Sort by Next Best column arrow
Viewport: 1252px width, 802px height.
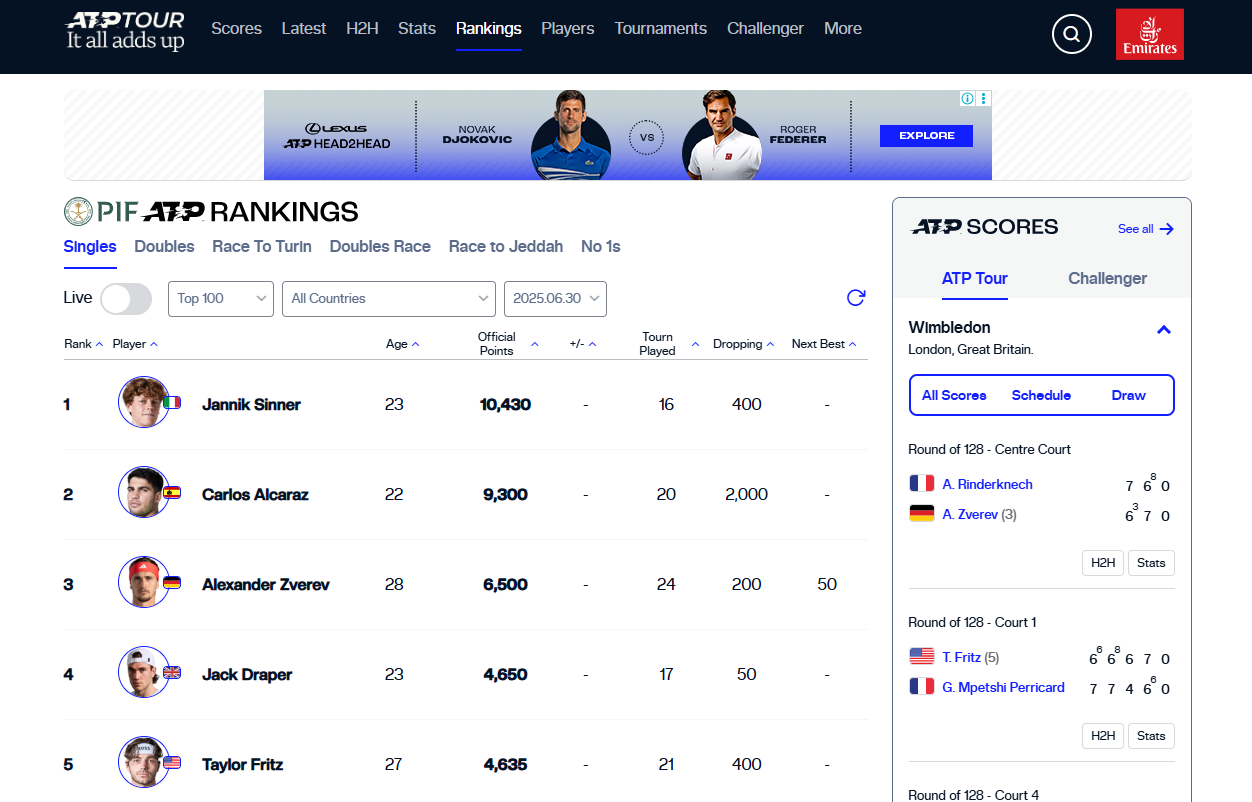click(x=853, y=344)
